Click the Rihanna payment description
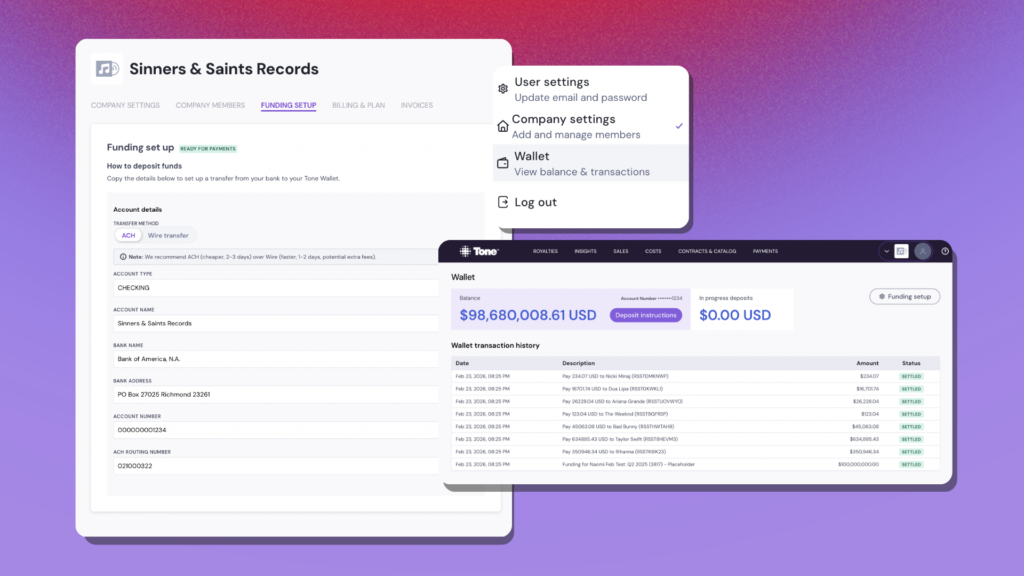The height and width of the screenshot is (576, 1024). pos(614,451)
